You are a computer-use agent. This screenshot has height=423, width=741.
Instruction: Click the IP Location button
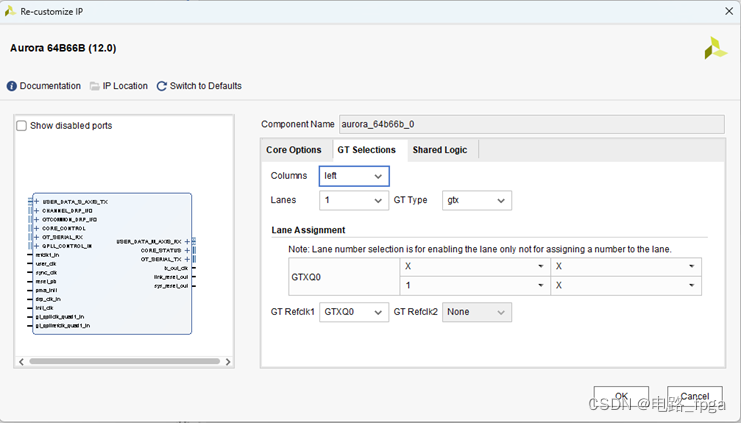[x=125, y=86]
